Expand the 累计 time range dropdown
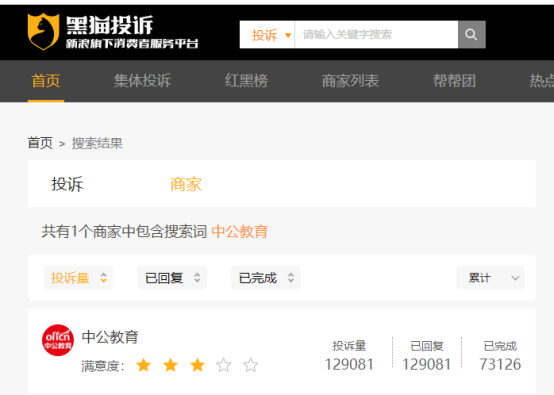The height and width of the screenshot is (395, 554). pyautogui.click(x=490, y=278)
